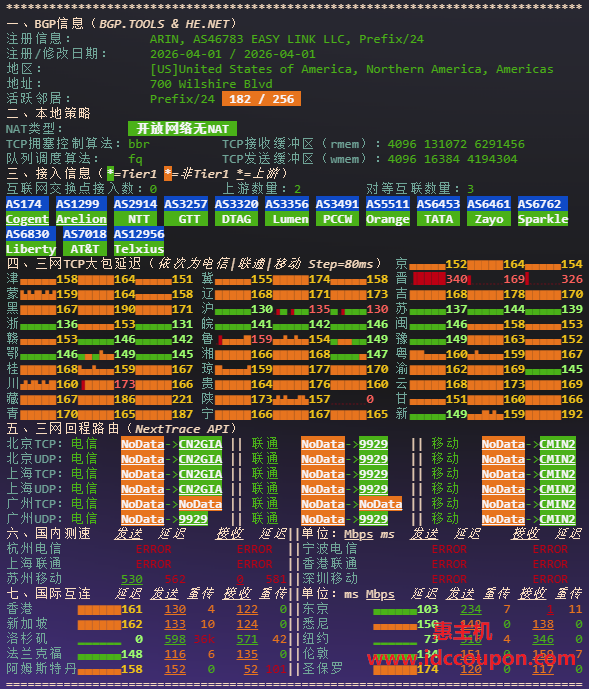The image size is (589, 689).
Task: Select the 'fq' queue scheduling value
Action: (x=135, y=159)
